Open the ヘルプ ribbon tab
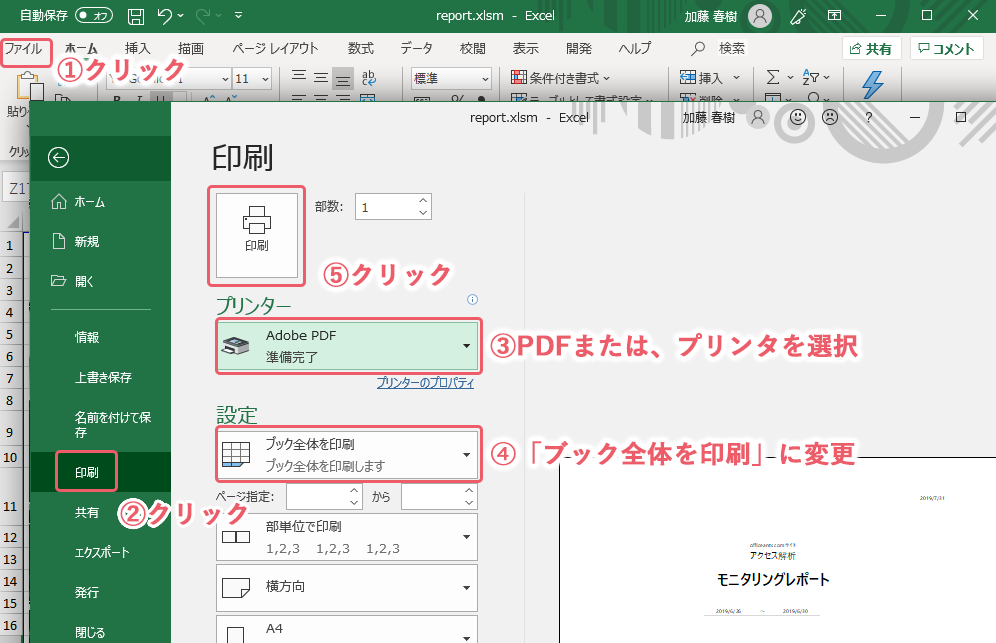996x643 pixels. [635, 48]
